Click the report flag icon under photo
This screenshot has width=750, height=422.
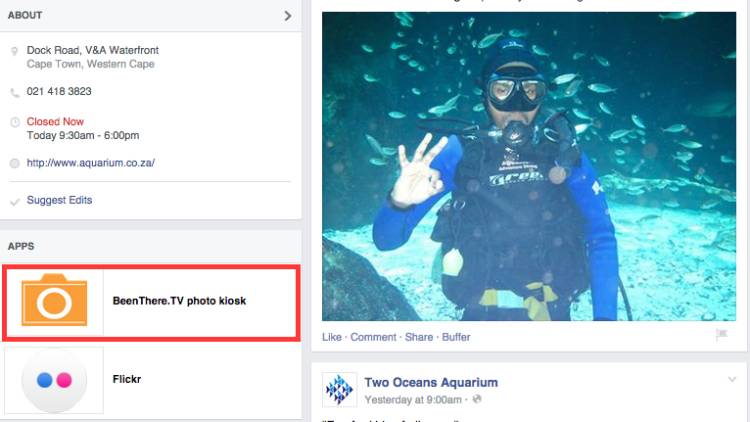(721, 334)
